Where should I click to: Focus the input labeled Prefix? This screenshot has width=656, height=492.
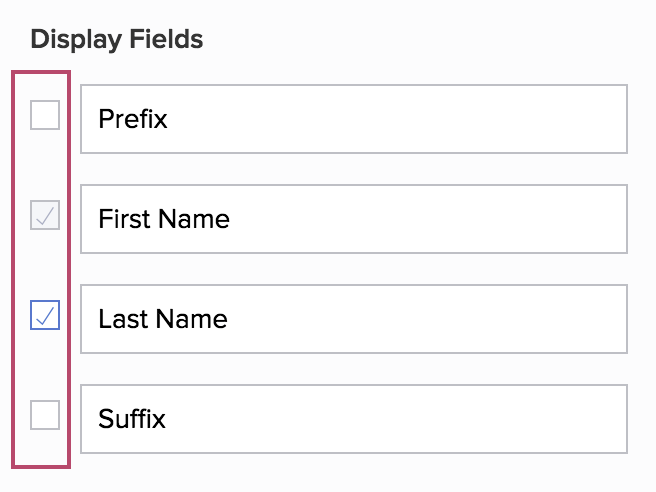click(x=353, y=119)
